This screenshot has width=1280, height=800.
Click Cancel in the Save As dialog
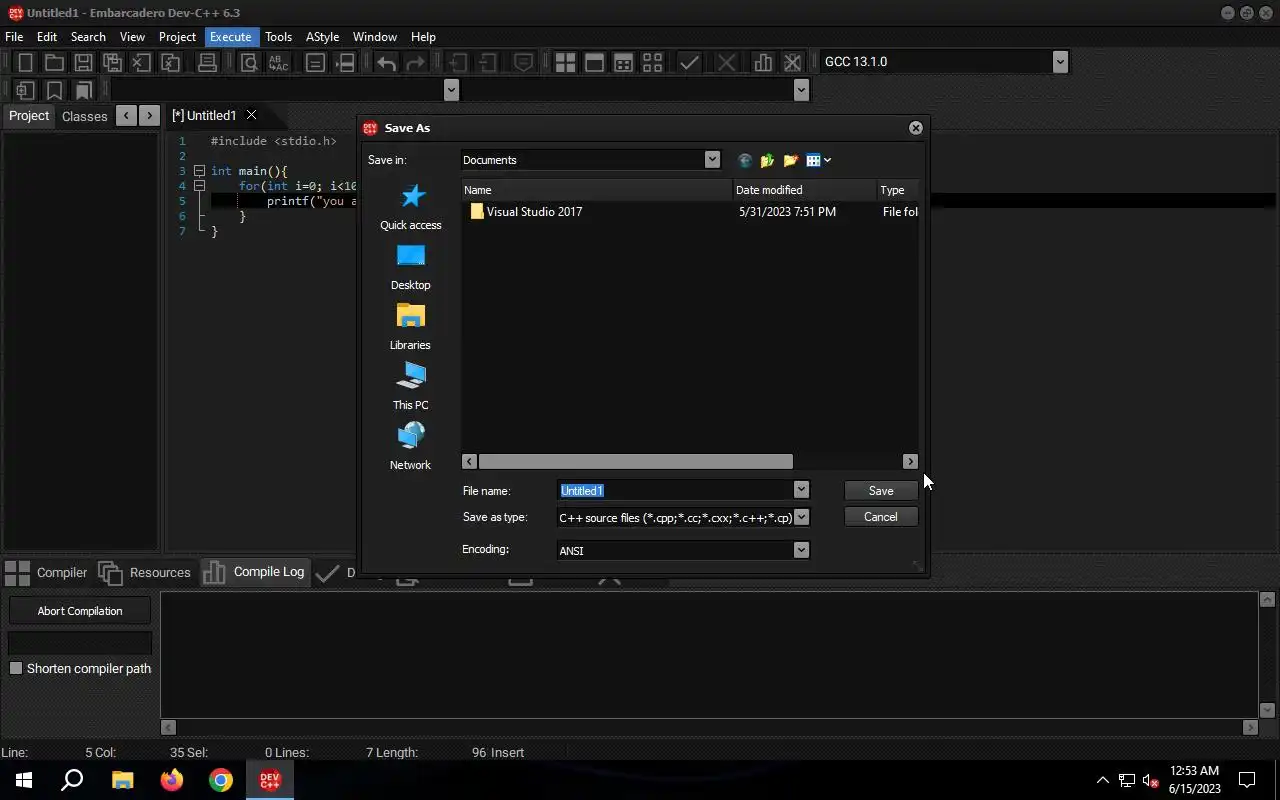coord(881,517)
